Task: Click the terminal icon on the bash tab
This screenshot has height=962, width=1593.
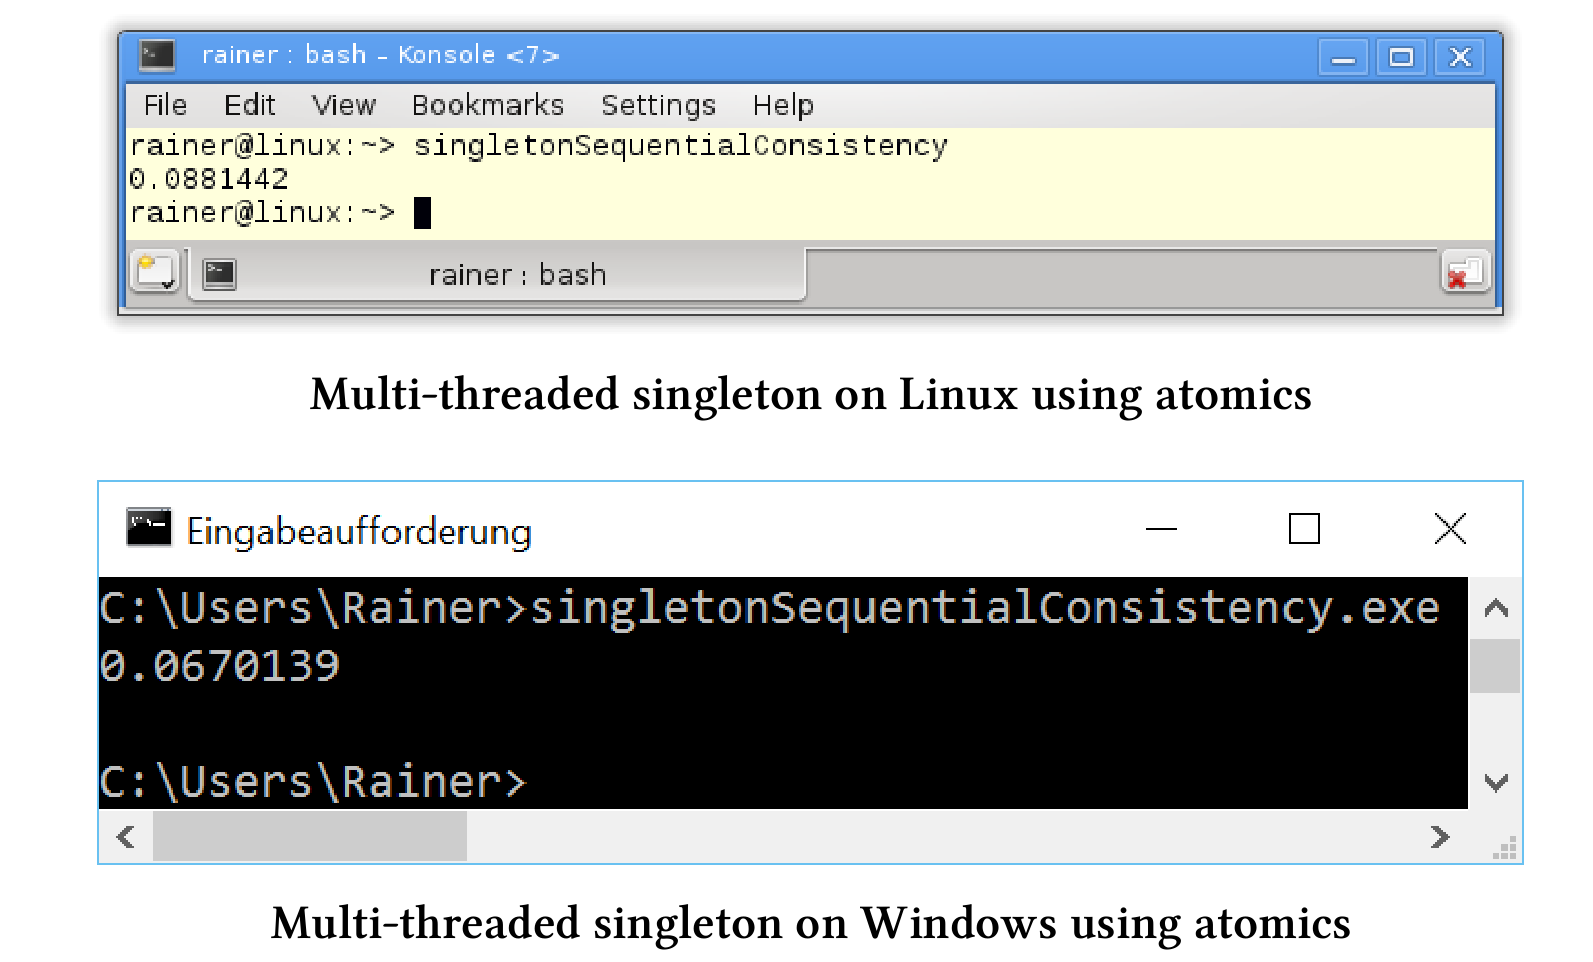Action: point(219,274)
